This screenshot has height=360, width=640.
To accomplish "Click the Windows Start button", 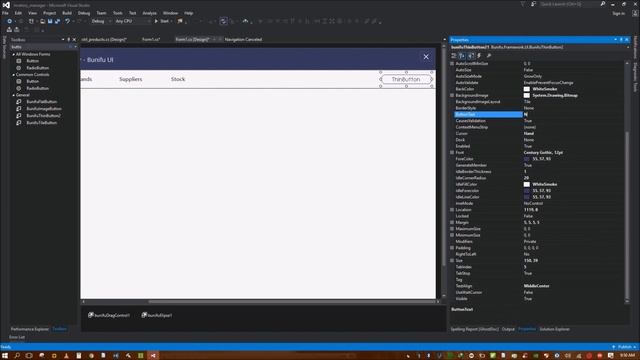I will tap(5, 356).
